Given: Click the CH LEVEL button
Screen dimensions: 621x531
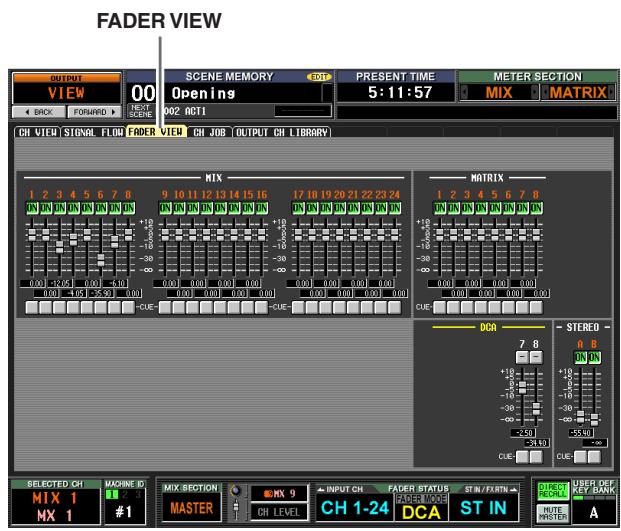Looking at the screenshot, I should [x=279, y=512].
